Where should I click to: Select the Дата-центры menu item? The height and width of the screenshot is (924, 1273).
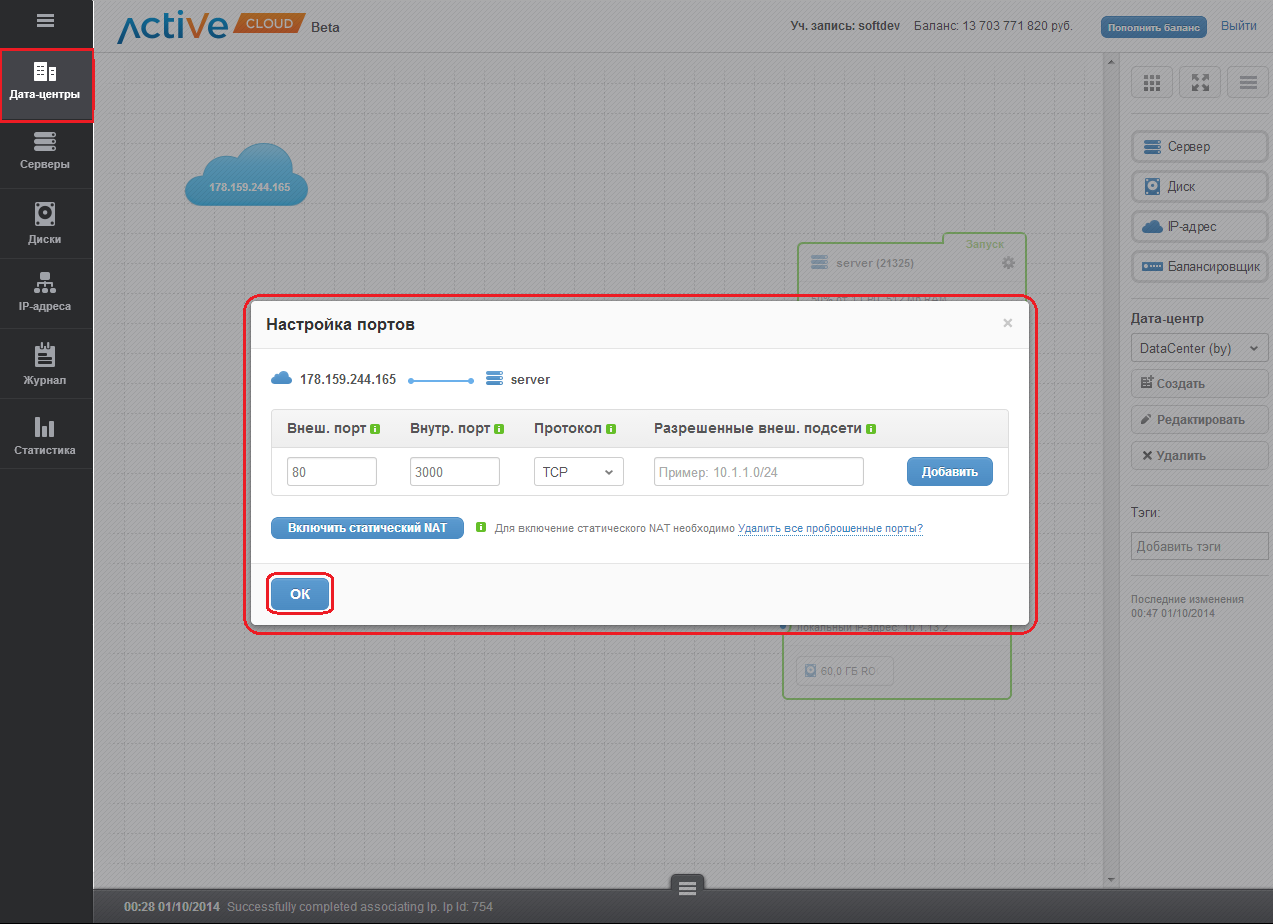pyautogui.click(x=47, y=85)
